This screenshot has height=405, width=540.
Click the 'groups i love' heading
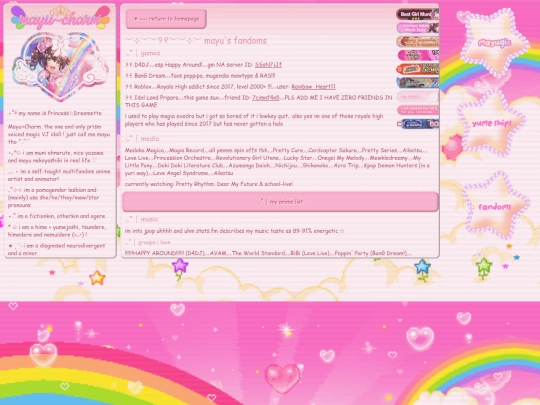[154, 242]
